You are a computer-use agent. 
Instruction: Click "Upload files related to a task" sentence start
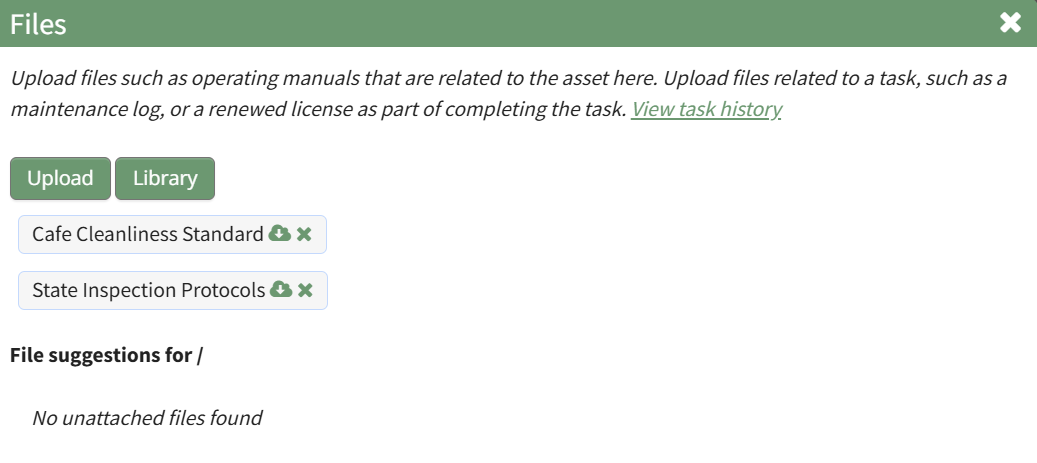point(771,78)
